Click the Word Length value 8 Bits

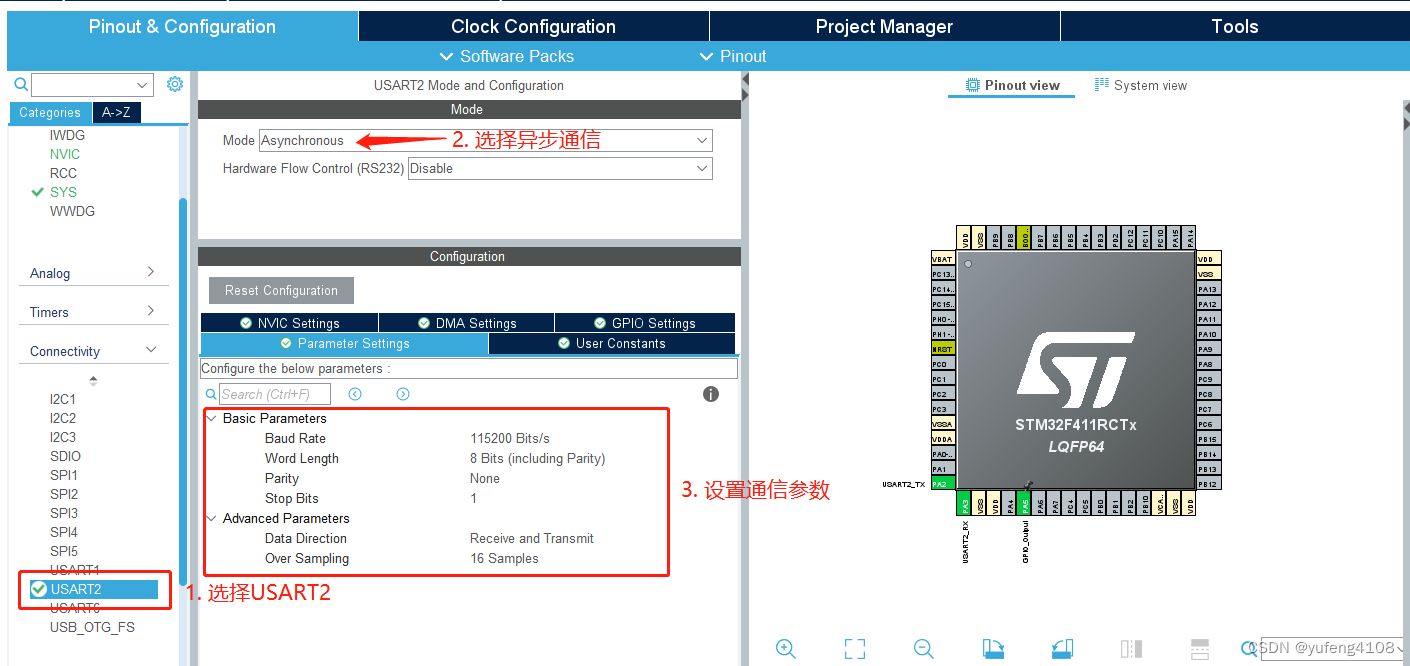tap(538, 458)
